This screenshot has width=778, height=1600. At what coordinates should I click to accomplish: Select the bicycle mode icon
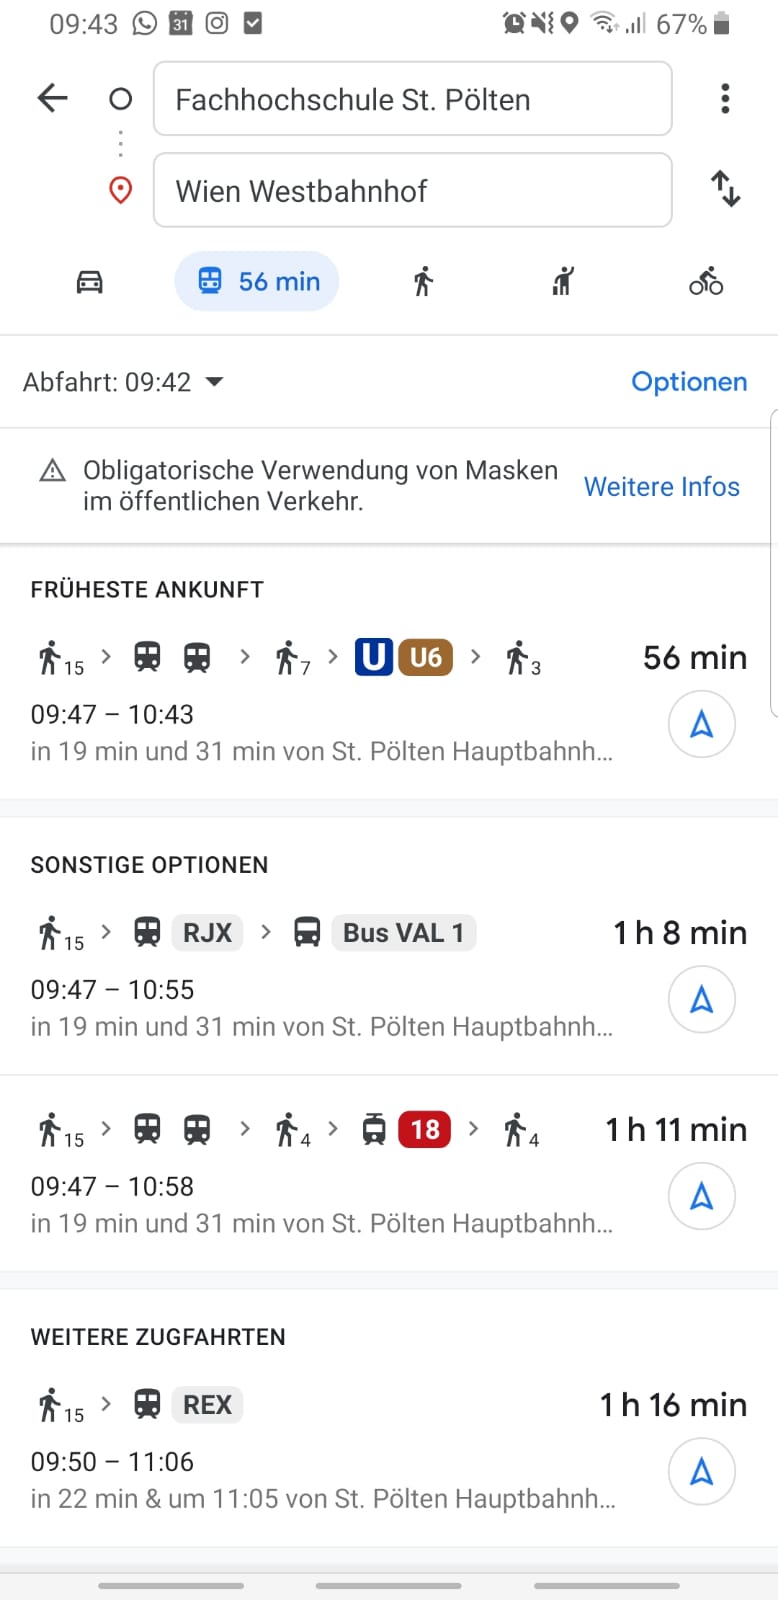tap(706, 282)
